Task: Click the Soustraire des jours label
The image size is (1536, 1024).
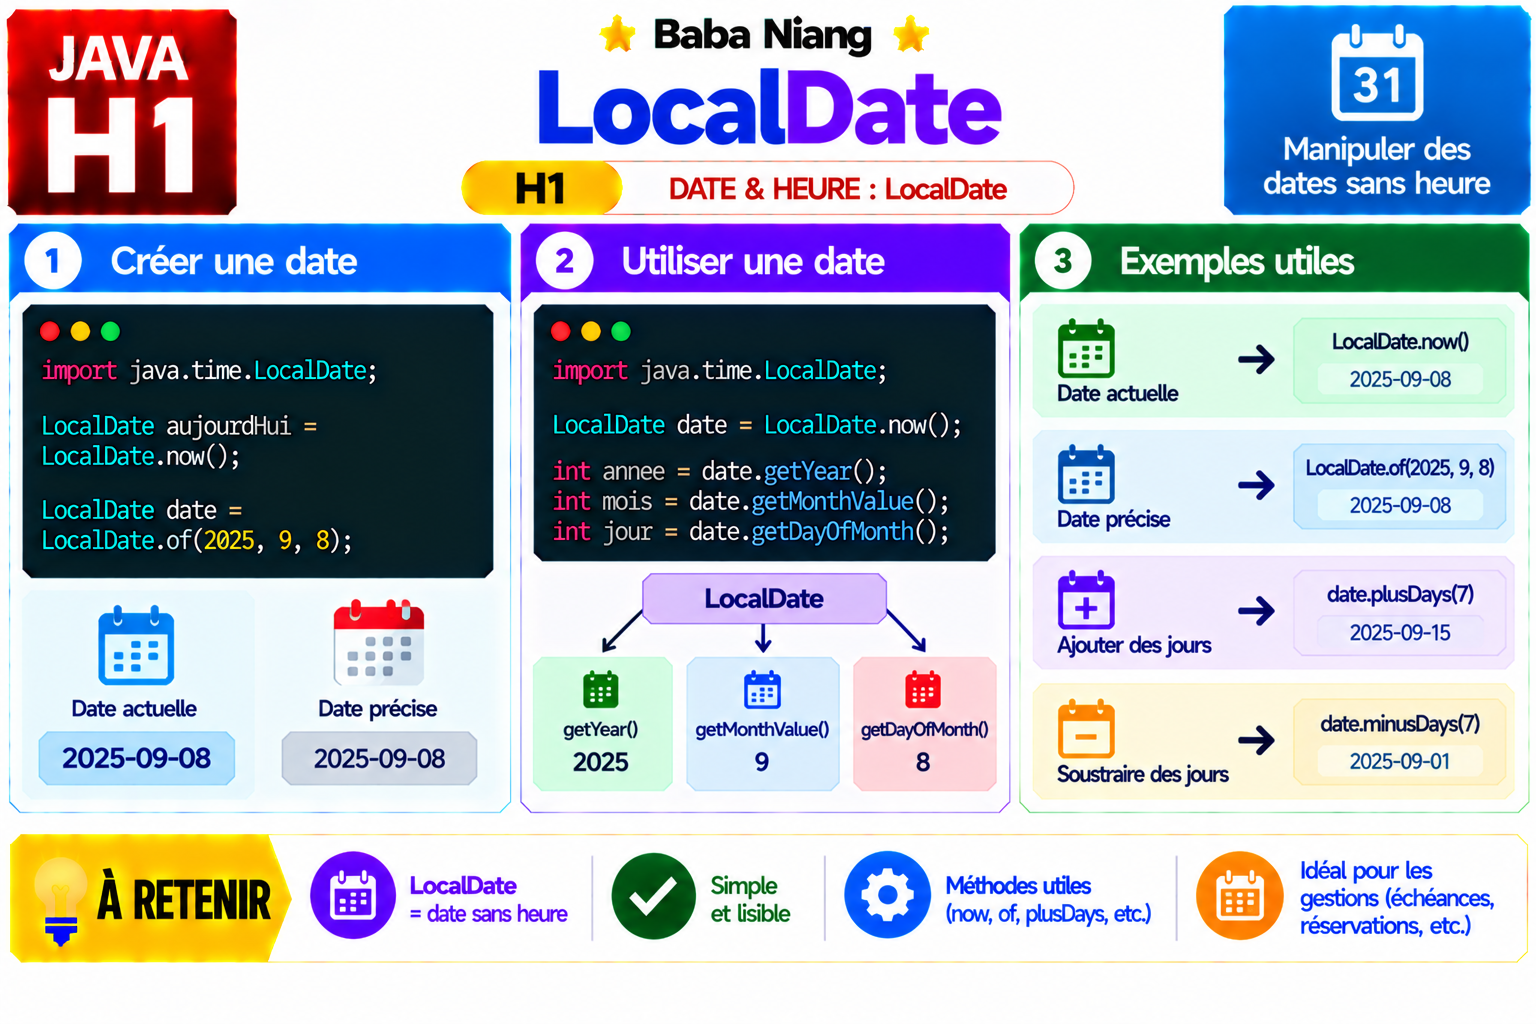Action: pos(1142,774)
